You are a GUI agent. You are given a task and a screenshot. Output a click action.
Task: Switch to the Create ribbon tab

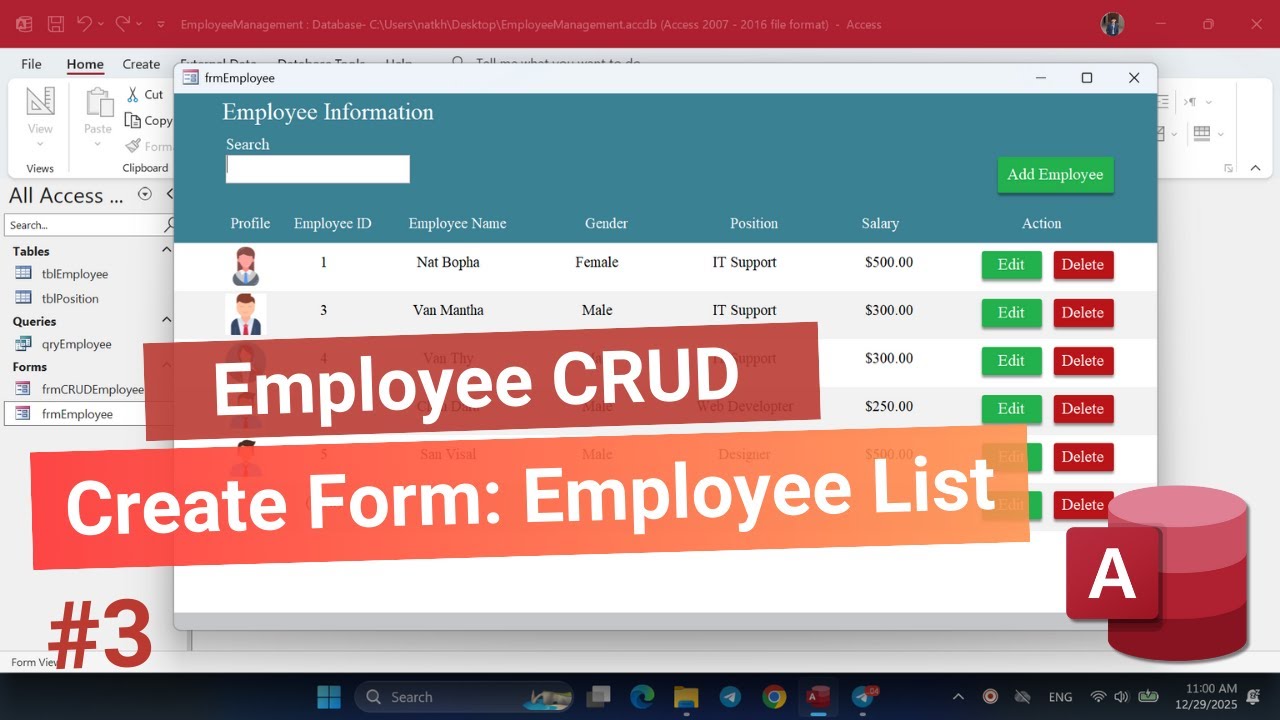tap(141, 64)
